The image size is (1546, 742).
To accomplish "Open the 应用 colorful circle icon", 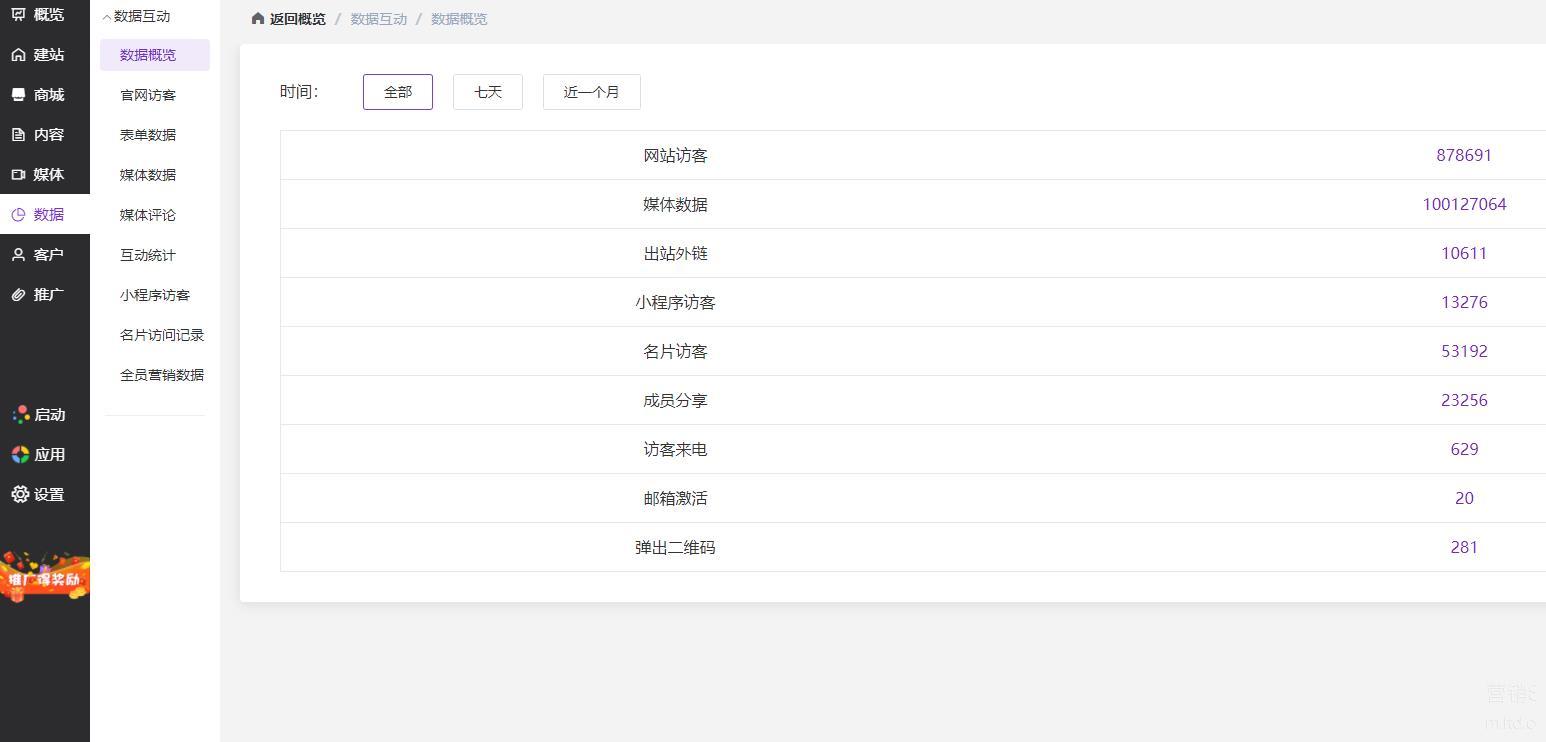I will (x=20, y=454).
